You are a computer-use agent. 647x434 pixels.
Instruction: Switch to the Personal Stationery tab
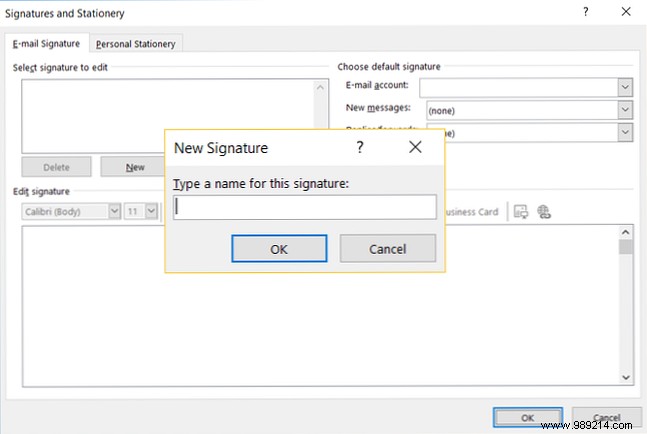[x=136, y=44]
